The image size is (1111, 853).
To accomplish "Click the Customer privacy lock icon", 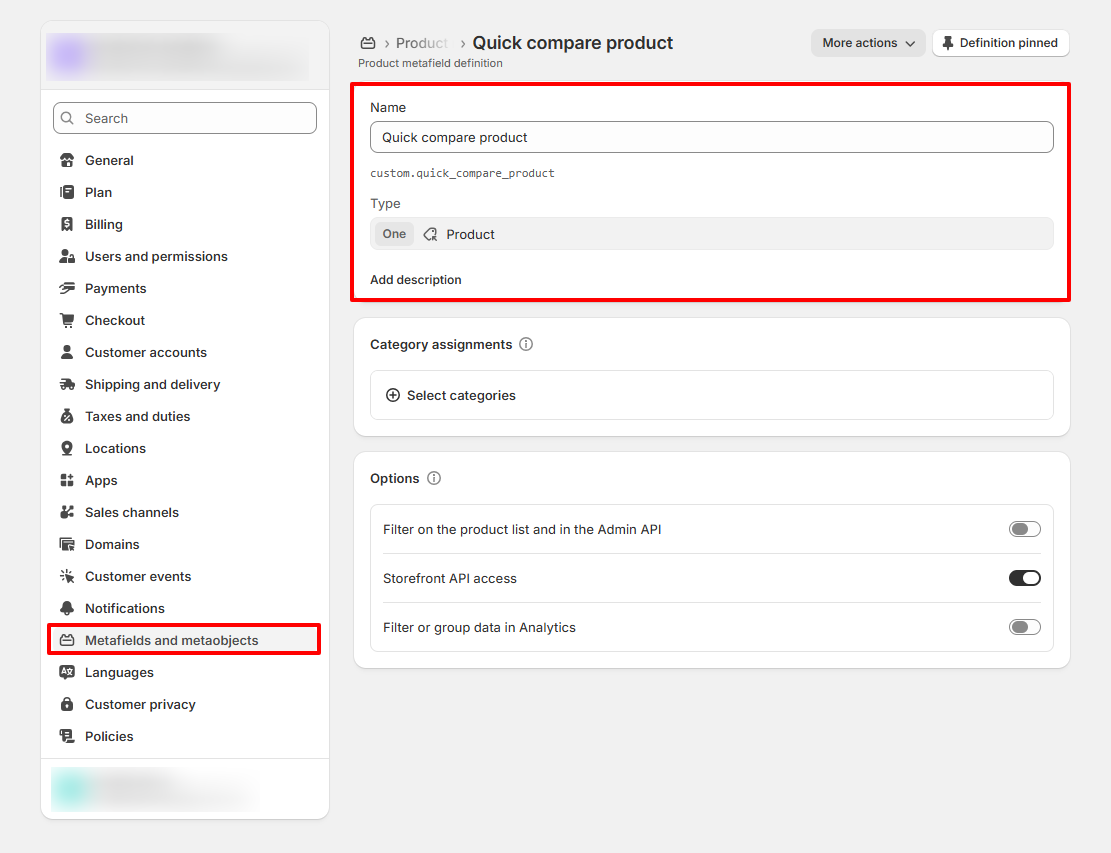I will pos(67,704).
